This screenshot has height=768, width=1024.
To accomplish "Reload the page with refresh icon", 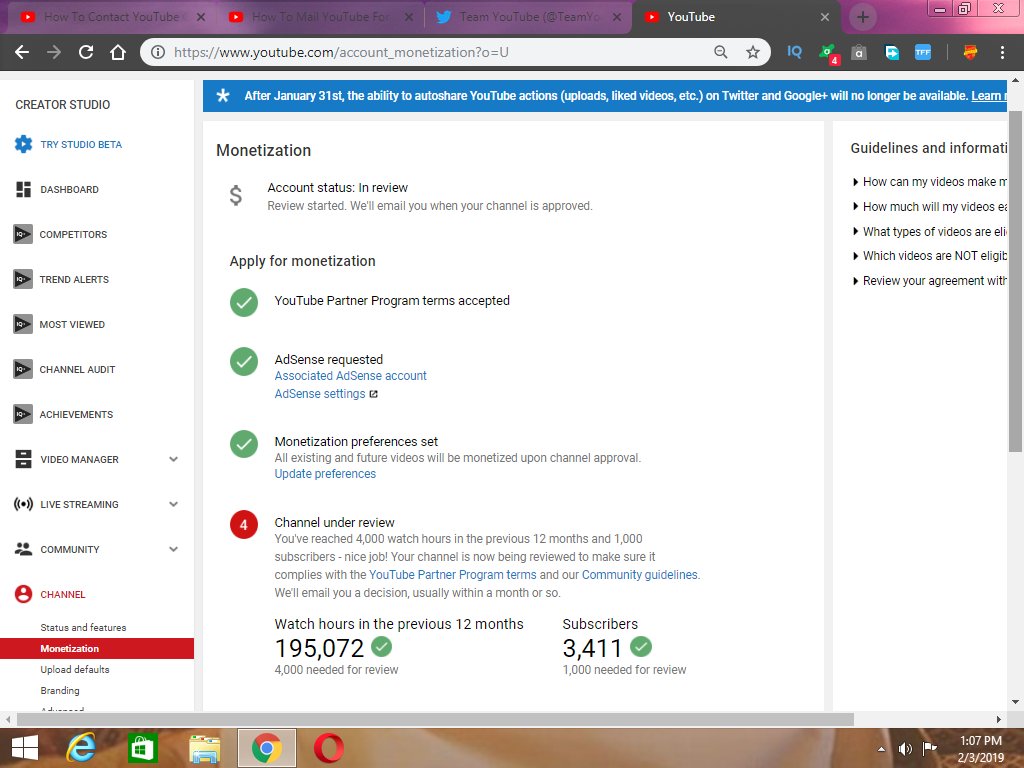I will point(86,52).
